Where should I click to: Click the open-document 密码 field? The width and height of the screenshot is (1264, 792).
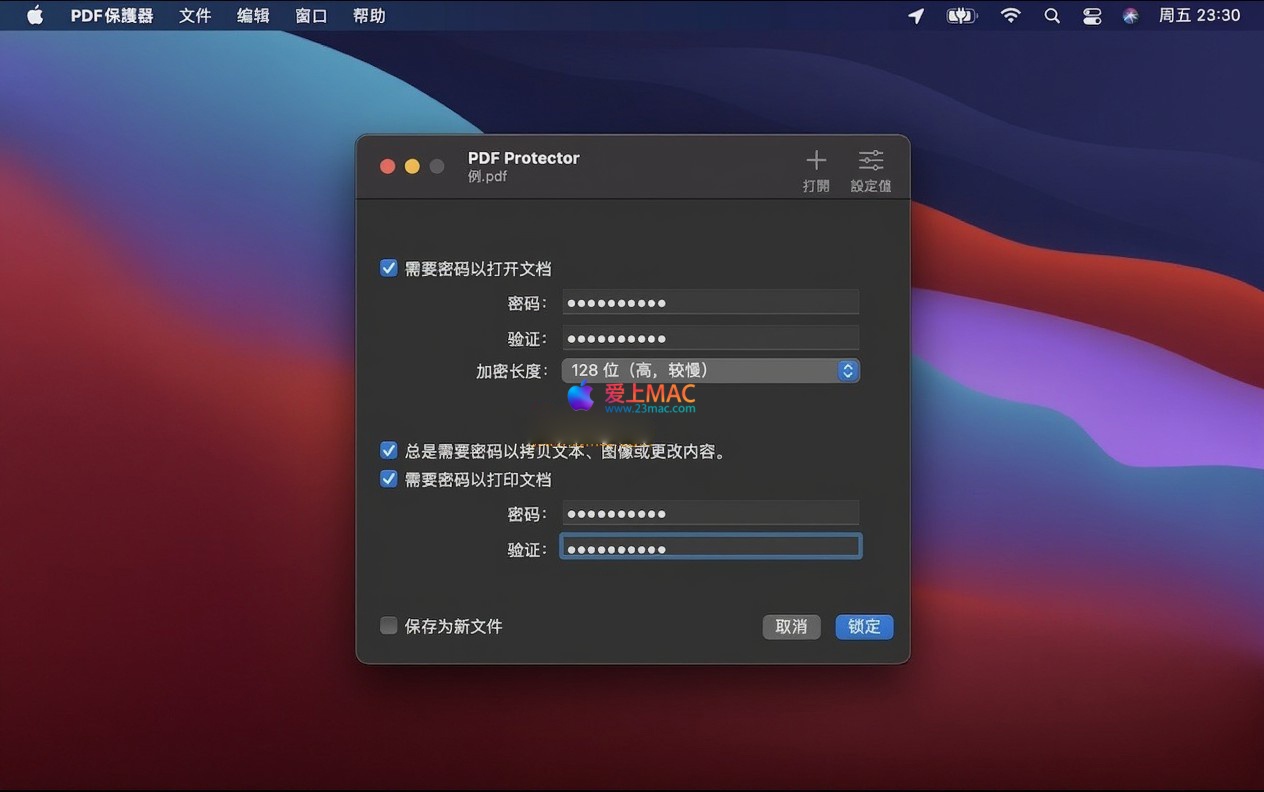coord(710,303)
